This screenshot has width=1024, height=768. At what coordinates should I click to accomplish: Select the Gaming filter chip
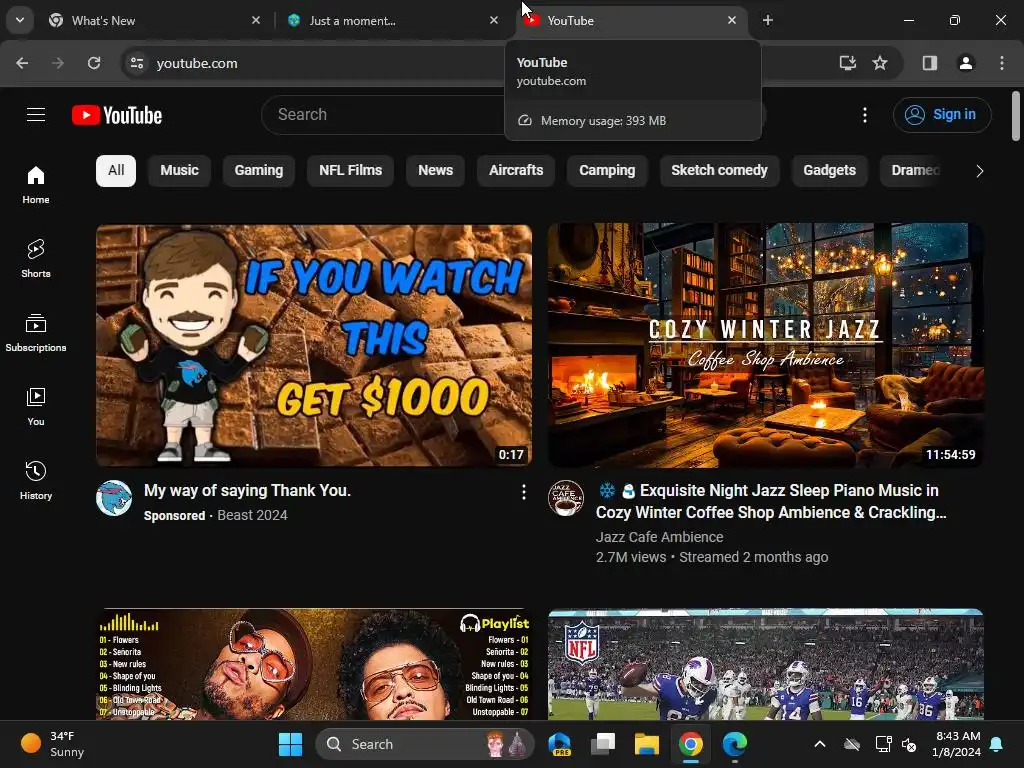(259, 170)
